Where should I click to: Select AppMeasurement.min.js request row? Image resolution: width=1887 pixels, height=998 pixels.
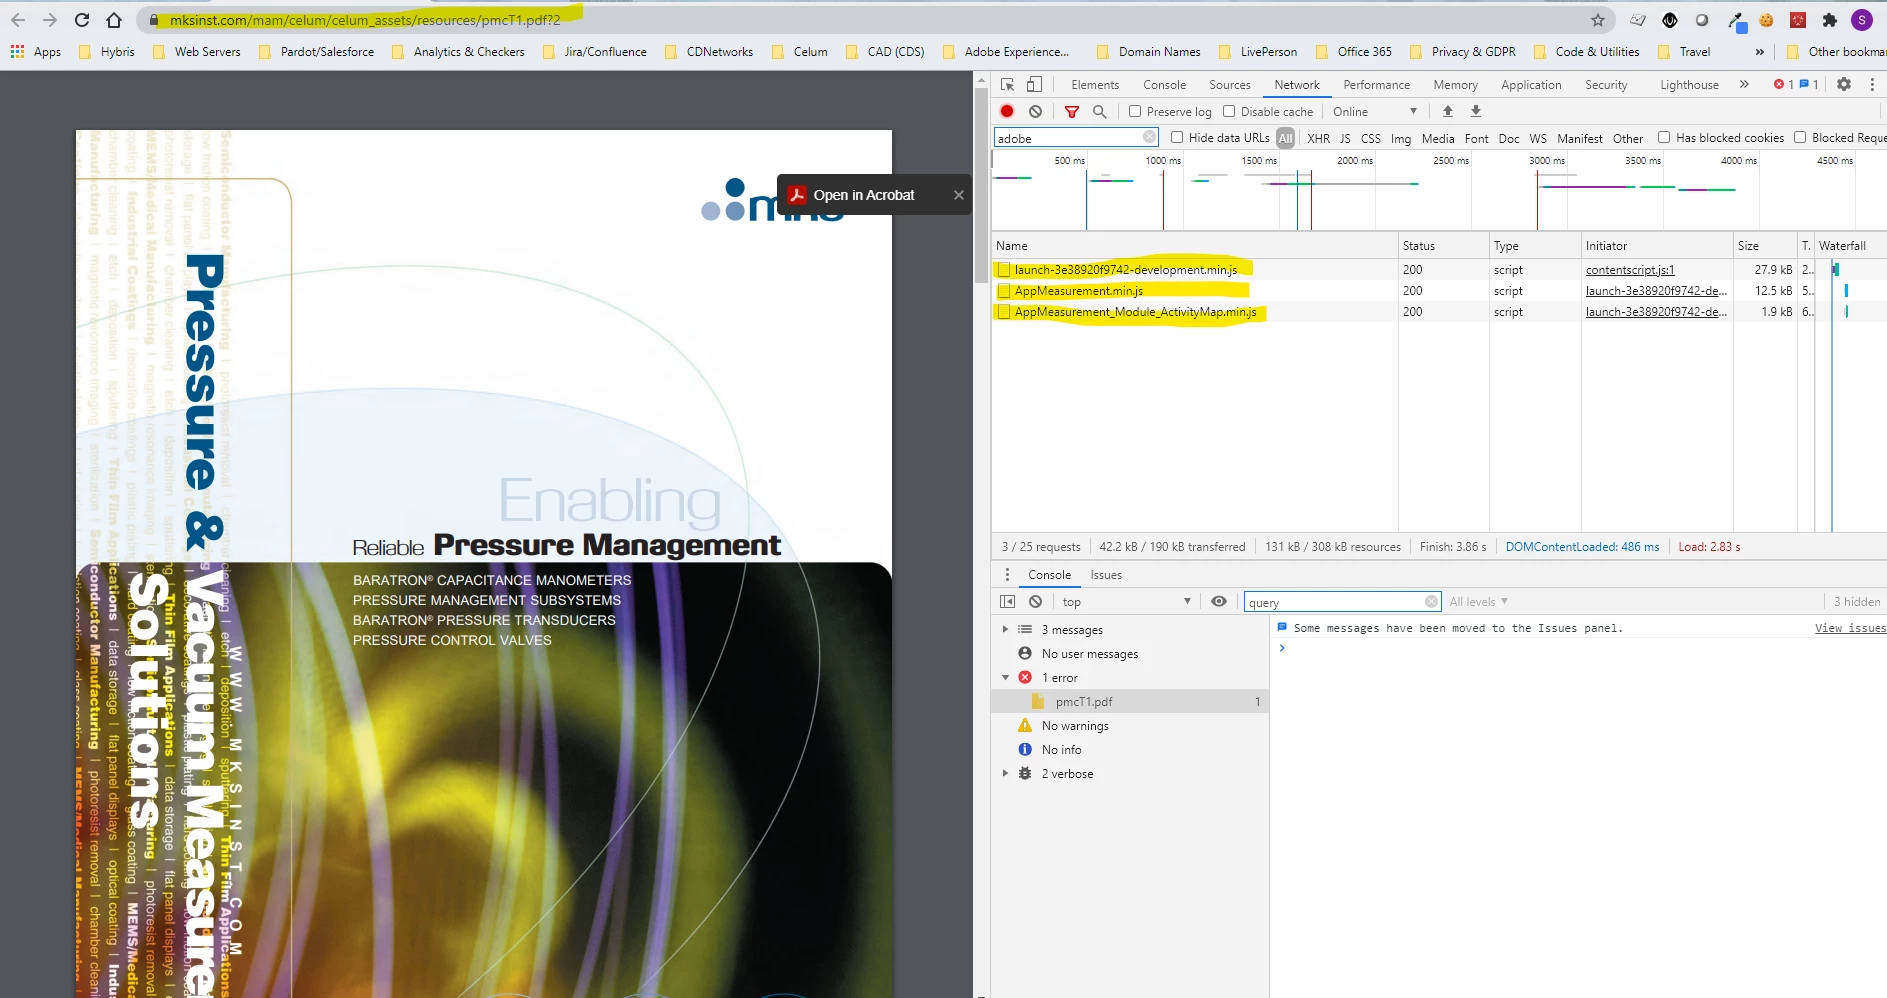1438,291
